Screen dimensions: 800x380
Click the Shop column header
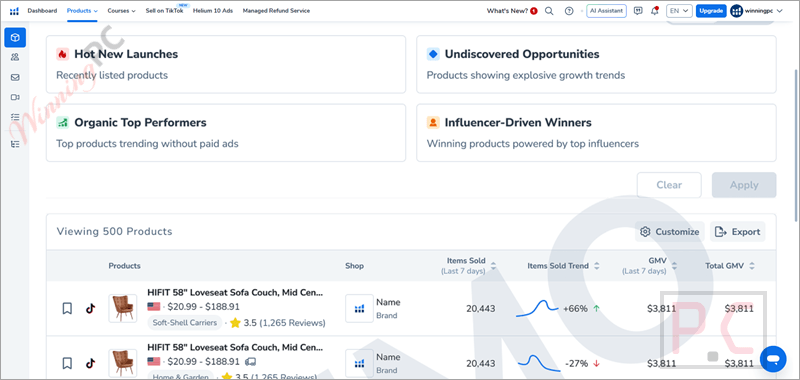point(355,266)
